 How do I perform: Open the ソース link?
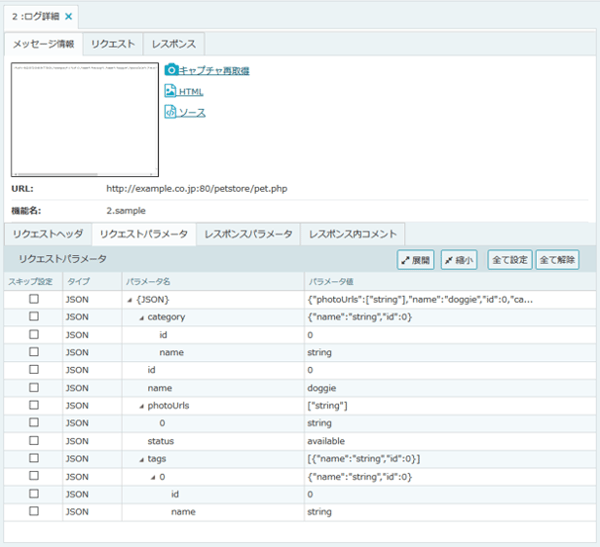[192, 113]
